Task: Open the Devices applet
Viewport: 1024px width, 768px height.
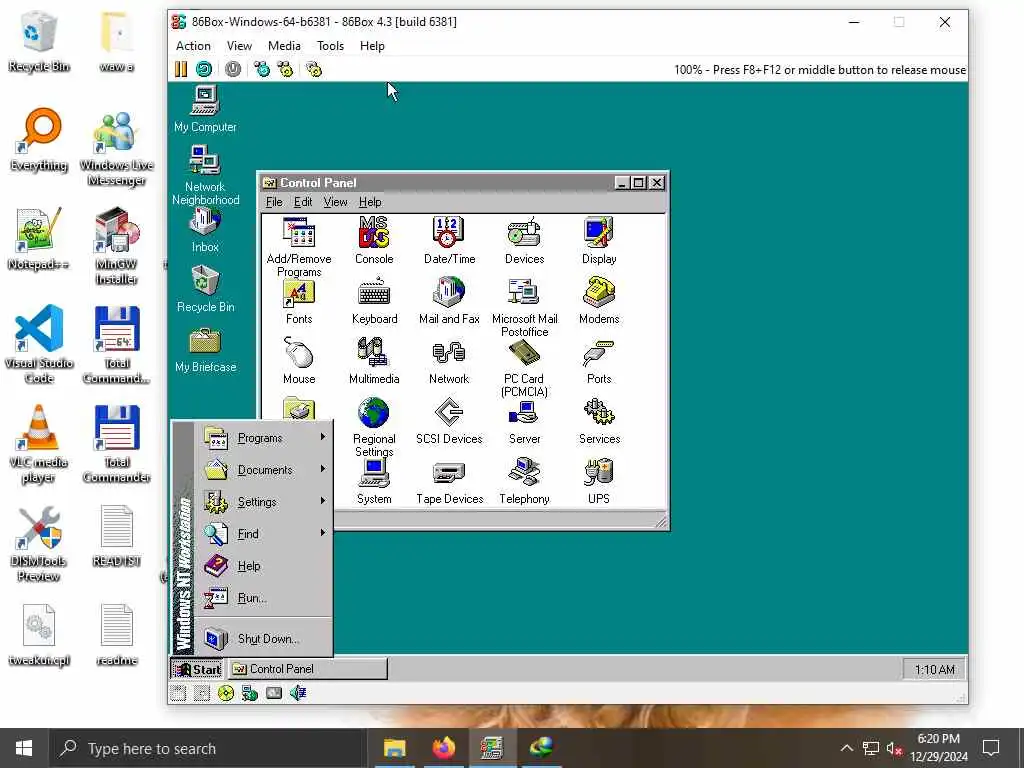Action: point(524,240)
